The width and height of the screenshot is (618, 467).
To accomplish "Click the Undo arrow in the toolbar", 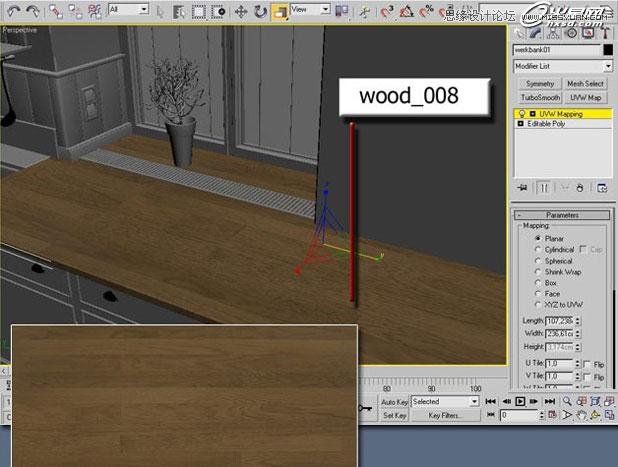I will (x=12, y=11).
